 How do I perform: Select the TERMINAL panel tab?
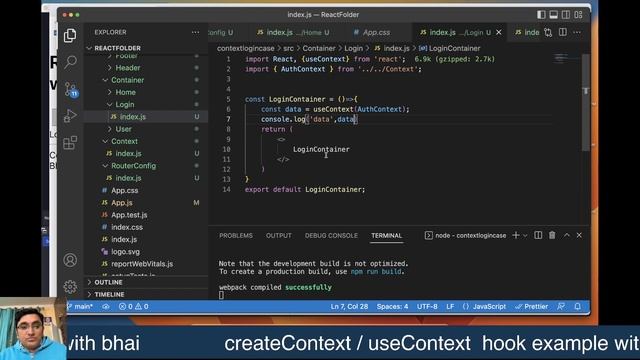[x=387, y=236]
